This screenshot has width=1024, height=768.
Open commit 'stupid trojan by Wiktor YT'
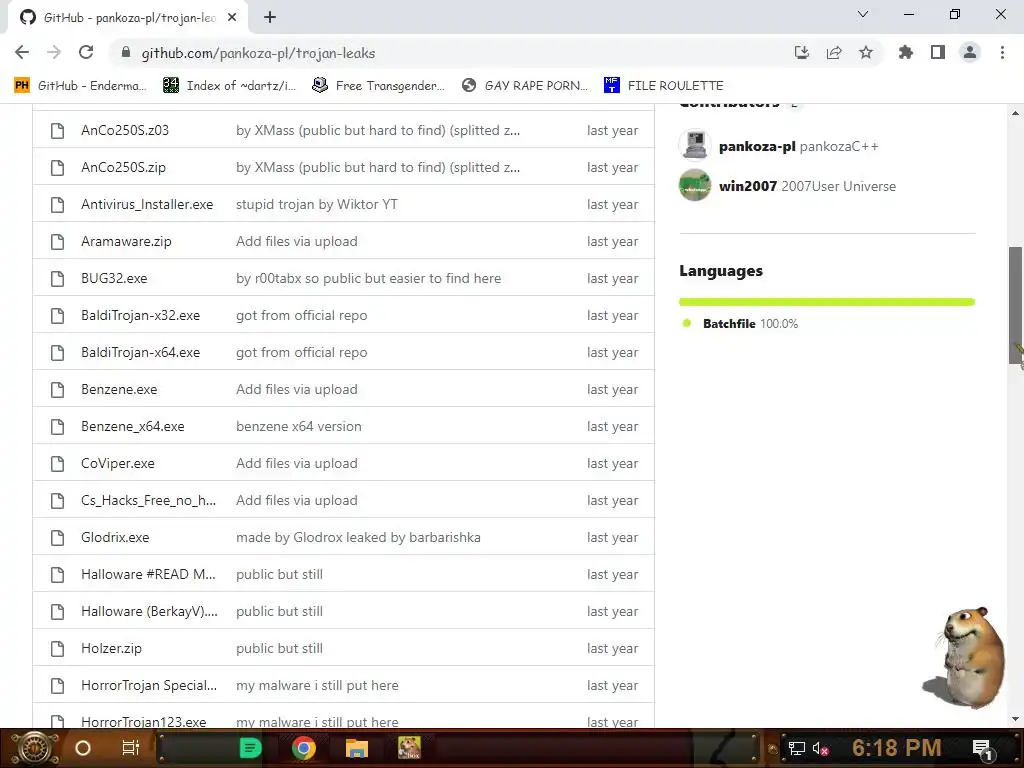317,204
